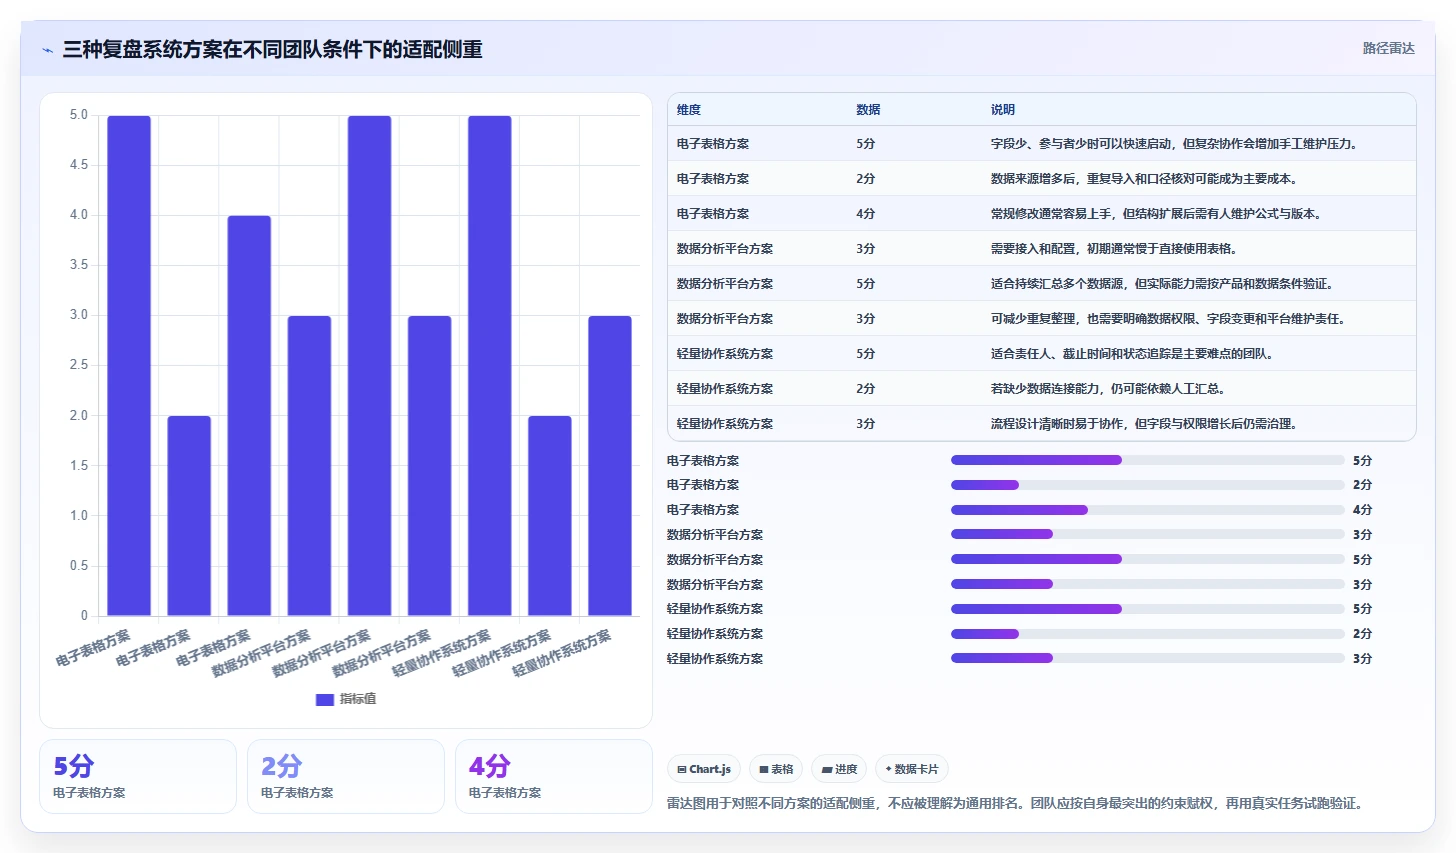Viewport: 1456px width, 853px height.
Task: Select the description starting 若缺少数据连接能力
Action: pos(1108,389)
